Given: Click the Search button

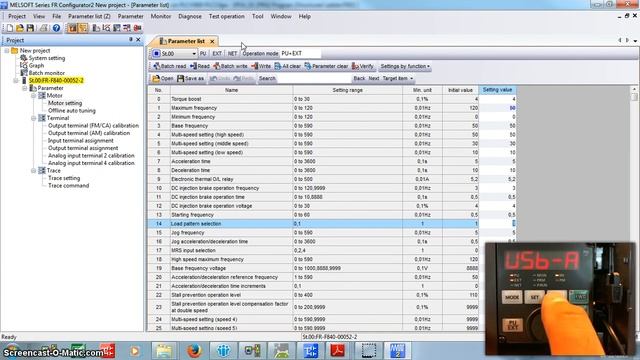Looking at the screenshot, I should pos(267,78).
